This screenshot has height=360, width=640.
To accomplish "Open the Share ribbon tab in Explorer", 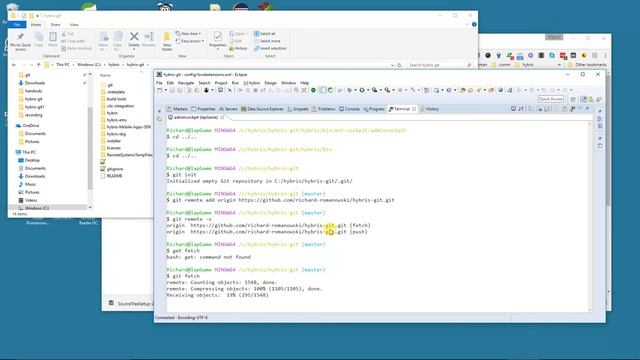I will coord(55,25).
